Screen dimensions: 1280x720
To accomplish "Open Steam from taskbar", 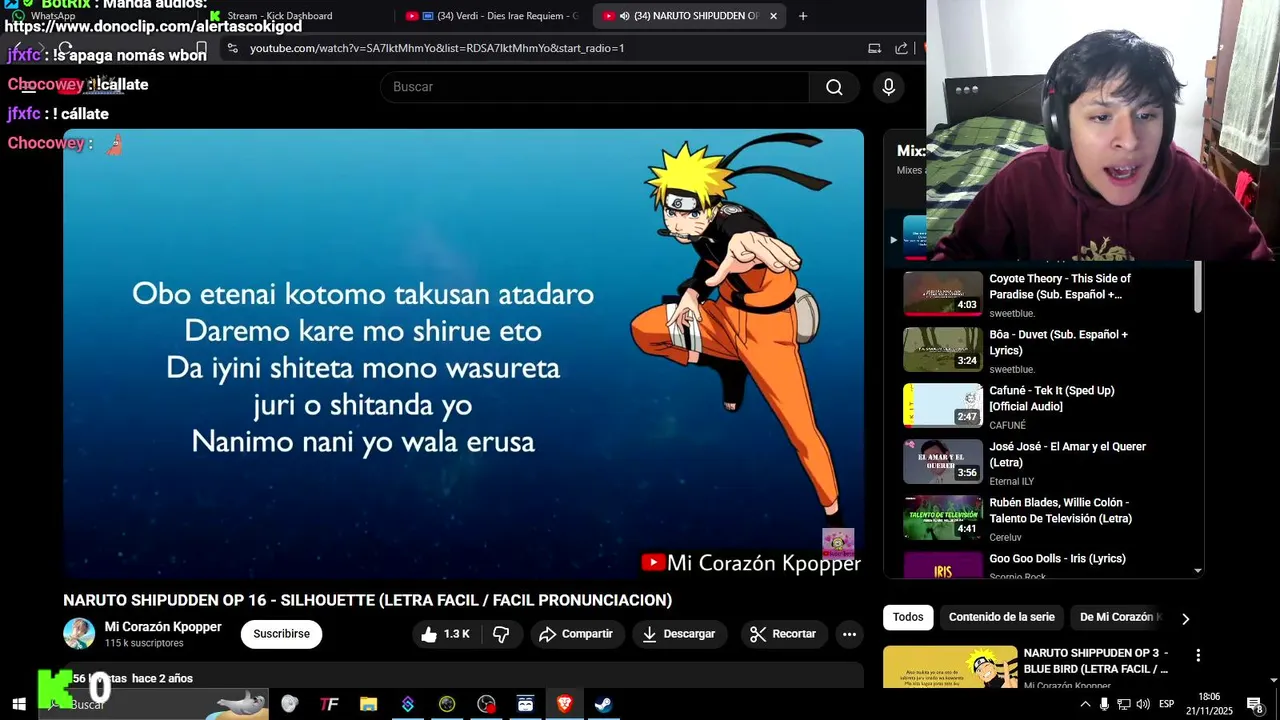I will point(603,704).
